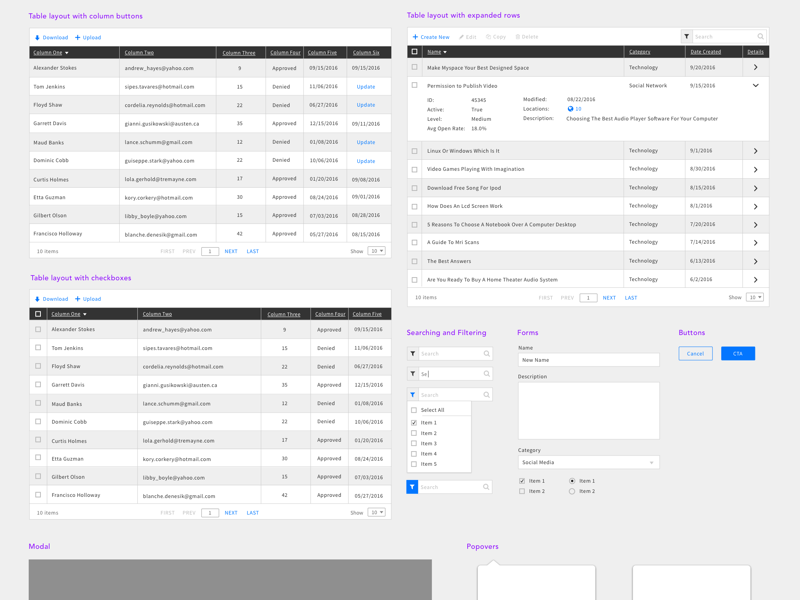Click the Update link for Tom Jenkins row

tap(366, 85)
